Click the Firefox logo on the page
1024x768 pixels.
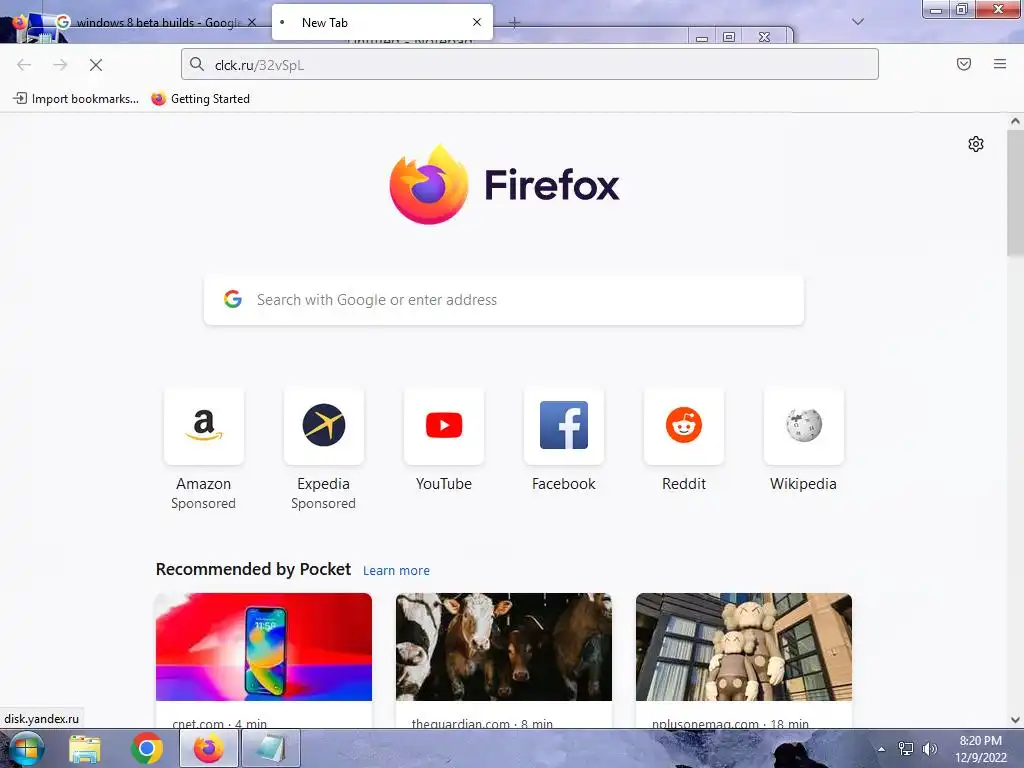504,185
